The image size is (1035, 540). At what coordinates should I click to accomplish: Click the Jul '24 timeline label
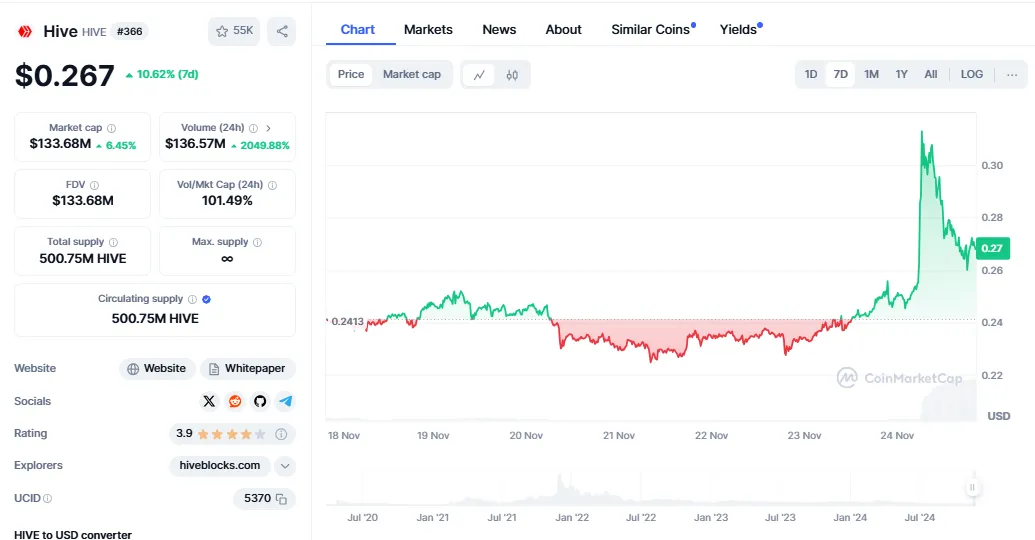tap(919, 518)
